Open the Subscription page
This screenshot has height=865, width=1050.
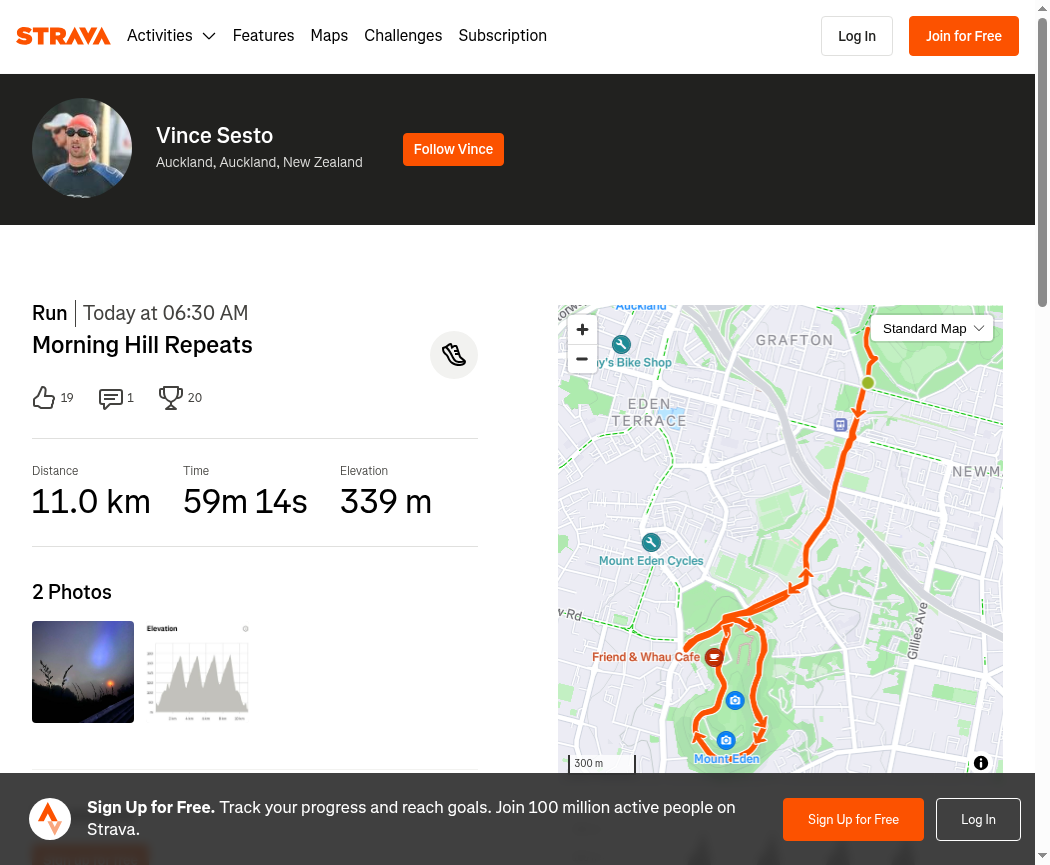tap(502, 36)
